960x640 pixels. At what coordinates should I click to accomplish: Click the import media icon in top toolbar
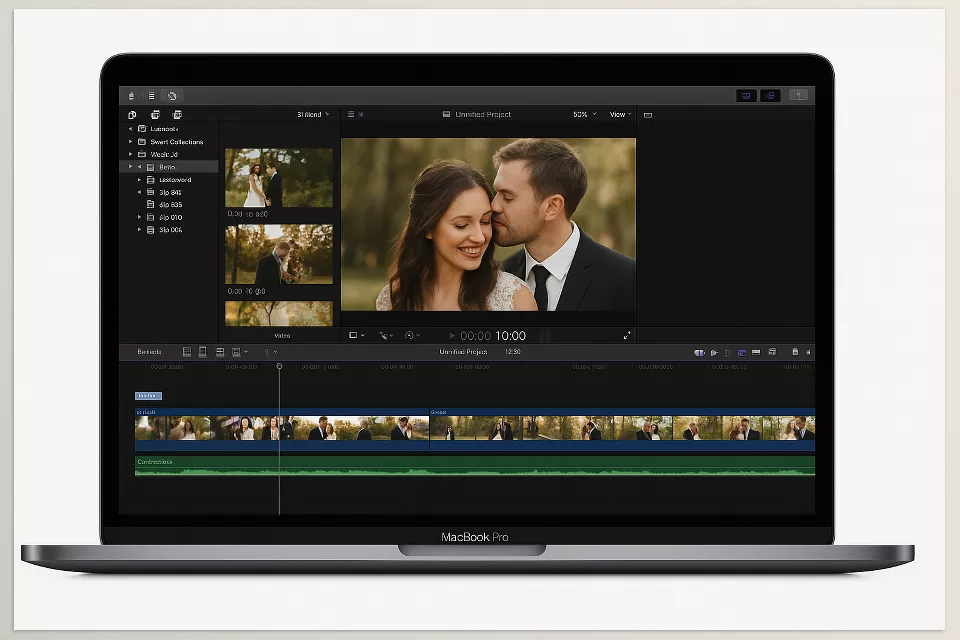[x=131, y=96]
